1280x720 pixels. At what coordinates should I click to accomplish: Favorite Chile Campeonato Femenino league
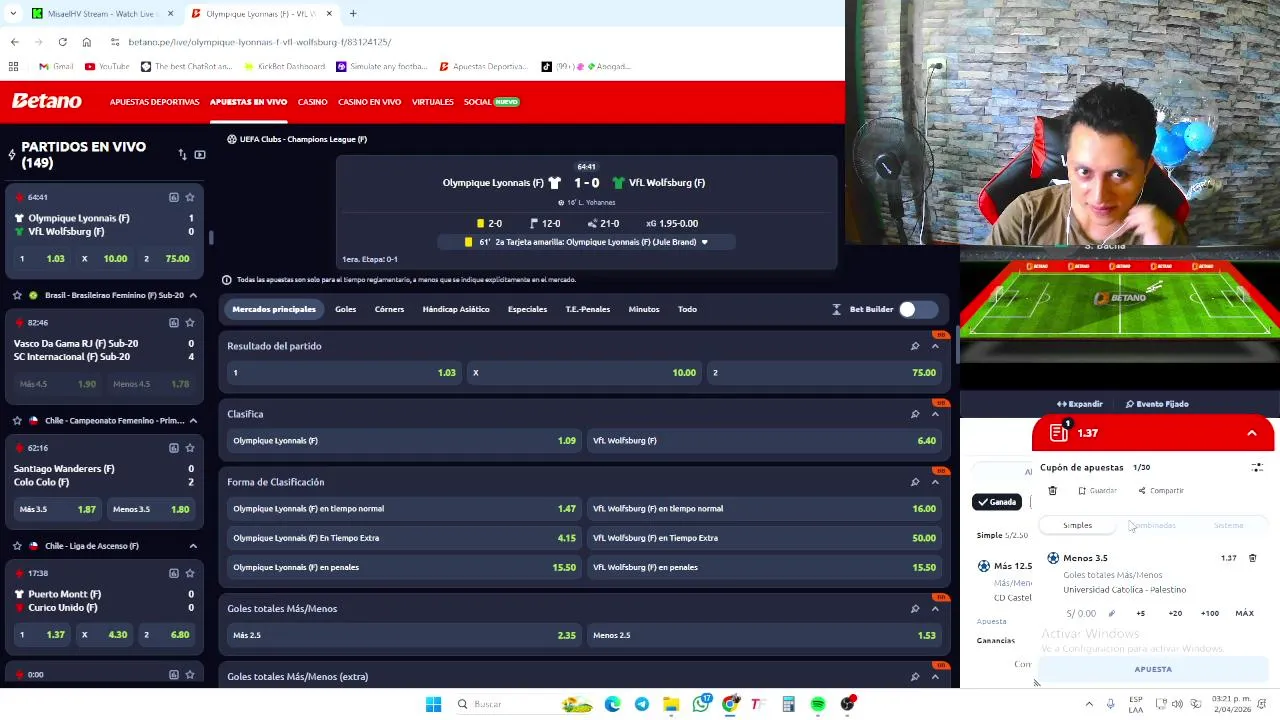click(17, 420)
